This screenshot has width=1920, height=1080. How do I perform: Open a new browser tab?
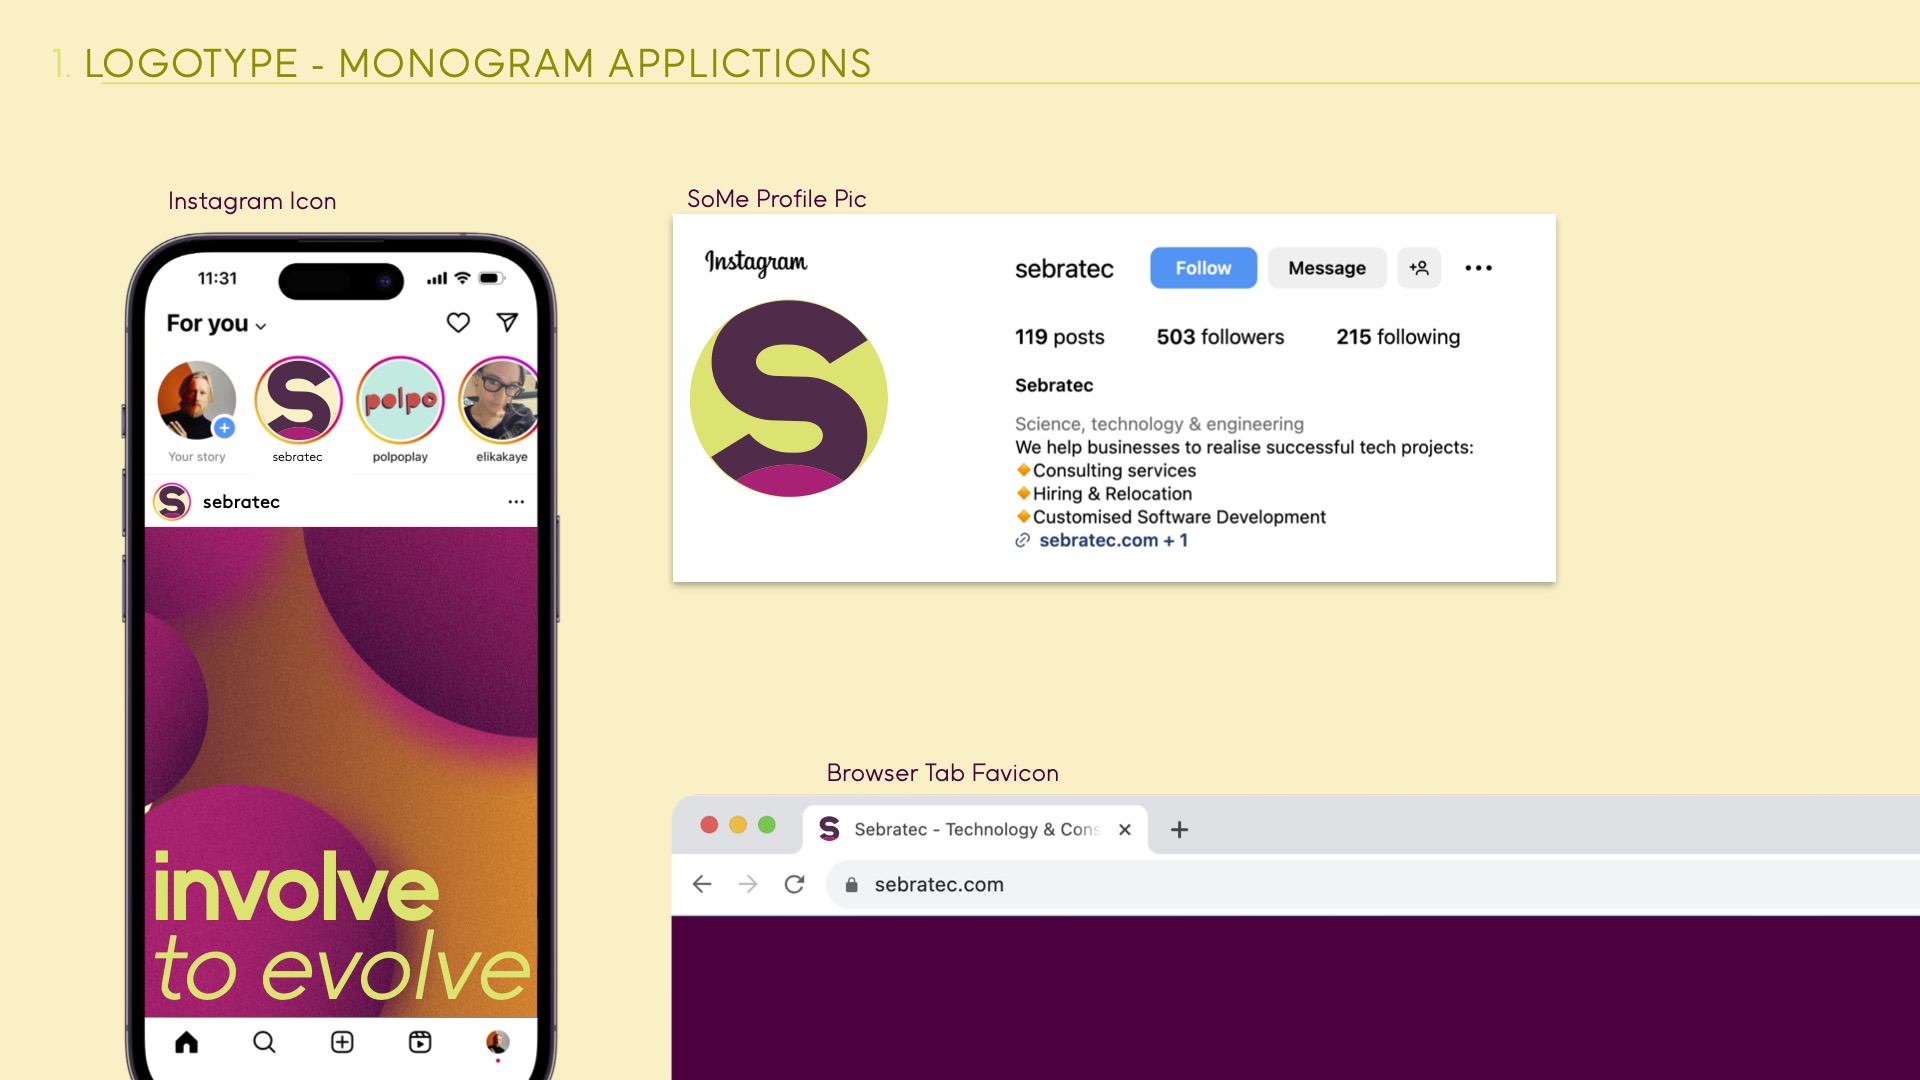(1179, 829)
